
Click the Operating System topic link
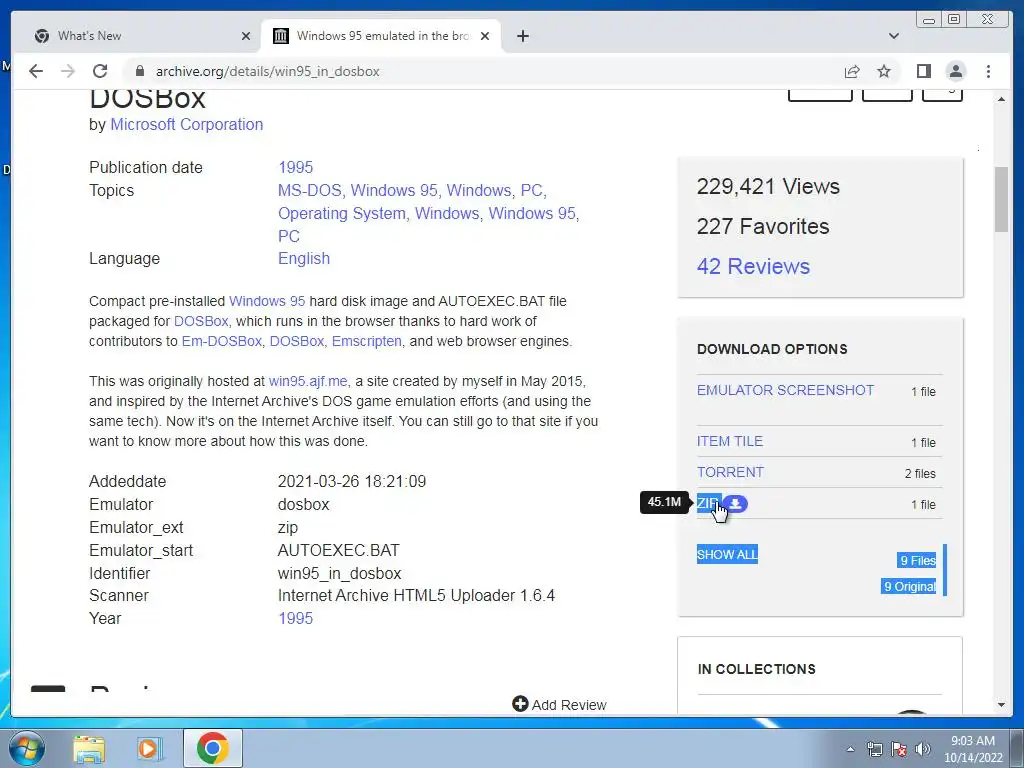click(x=342, y=213)
